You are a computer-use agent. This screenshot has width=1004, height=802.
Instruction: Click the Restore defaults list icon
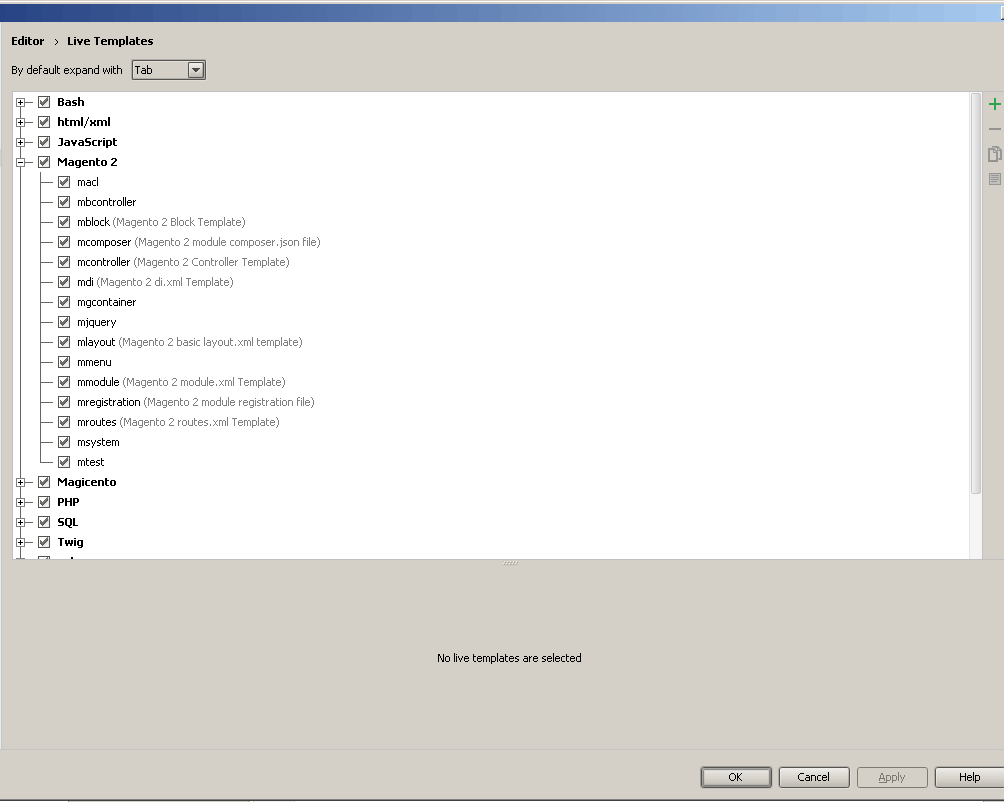(x=994, y=179)
